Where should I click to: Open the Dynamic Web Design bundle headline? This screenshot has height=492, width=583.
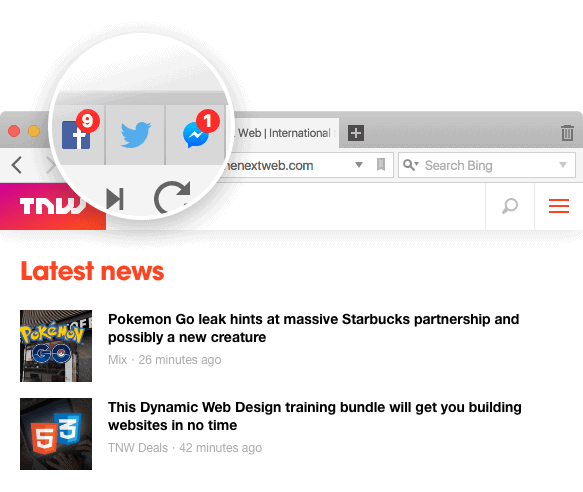click(315, 416)
